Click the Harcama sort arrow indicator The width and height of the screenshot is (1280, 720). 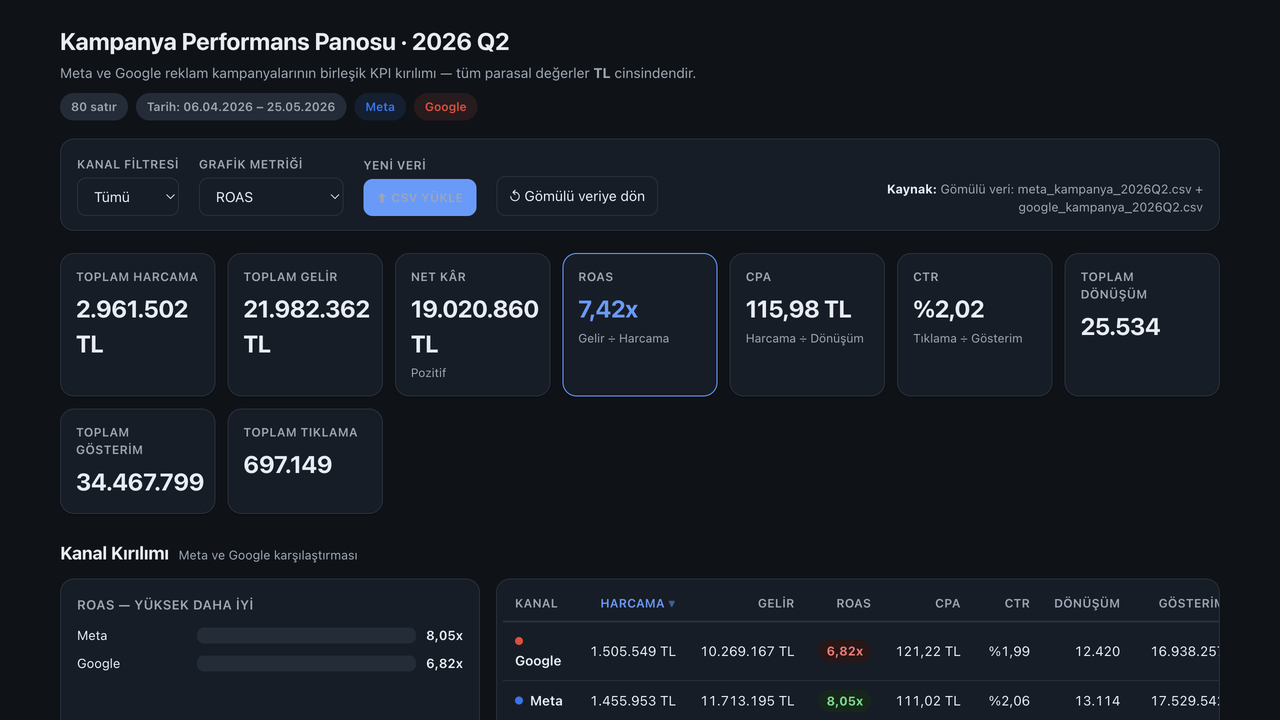click(672, 604)
